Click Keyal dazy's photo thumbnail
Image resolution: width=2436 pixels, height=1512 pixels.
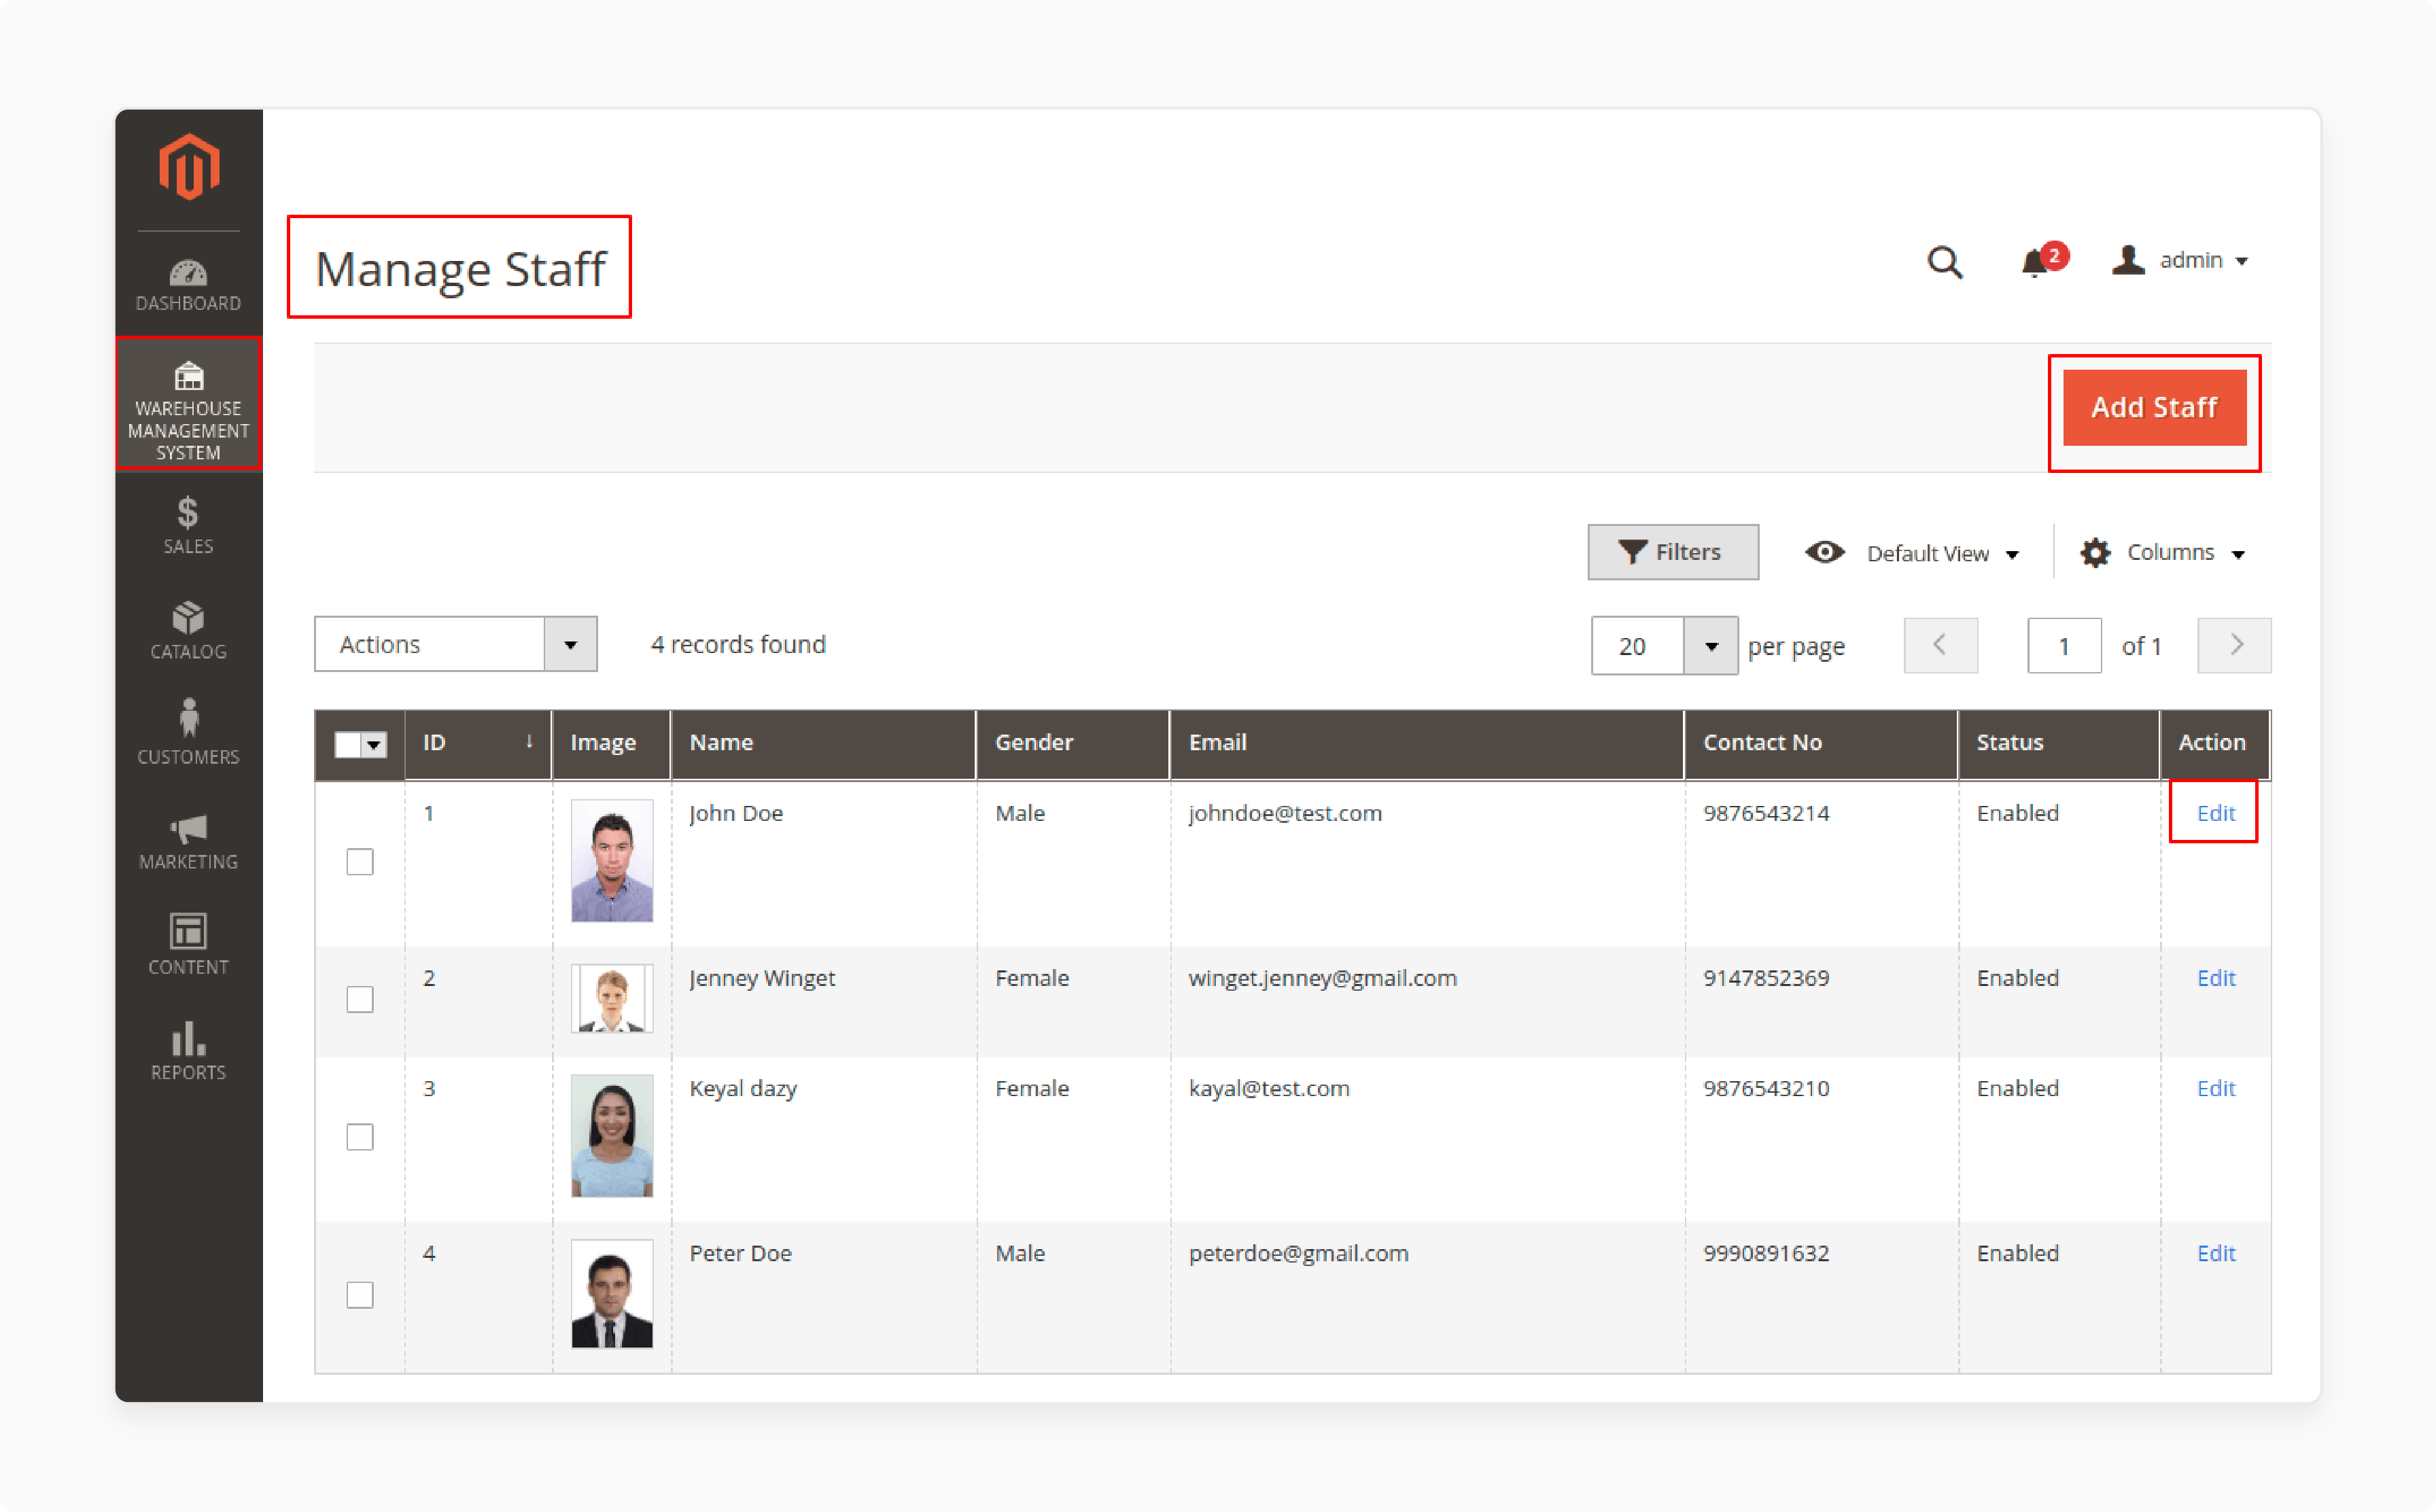[612, 1136]
